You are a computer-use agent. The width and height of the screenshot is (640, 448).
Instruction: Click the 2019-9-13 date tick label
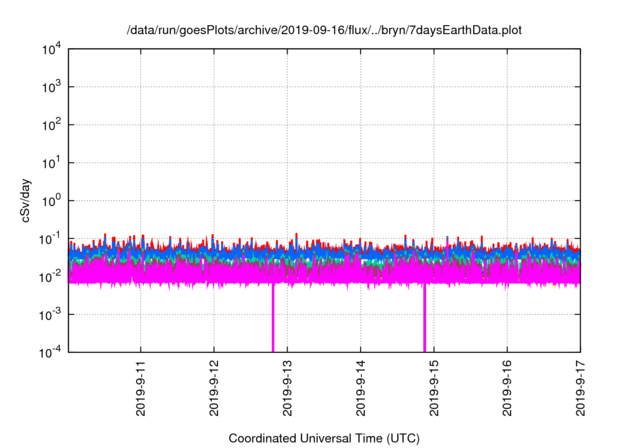pos(287,388)
